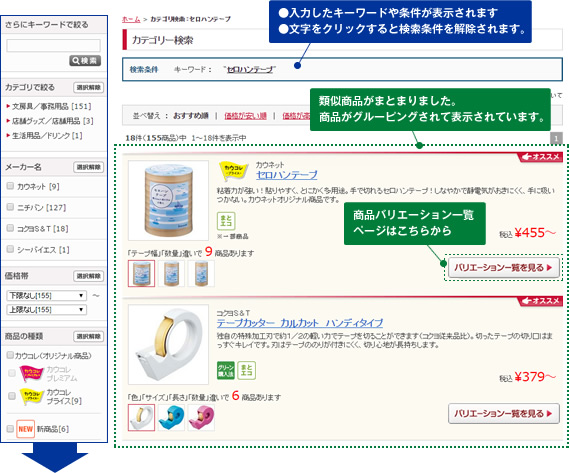
Task: Select the おすすめ順 sort option
Action: [191, 116]
